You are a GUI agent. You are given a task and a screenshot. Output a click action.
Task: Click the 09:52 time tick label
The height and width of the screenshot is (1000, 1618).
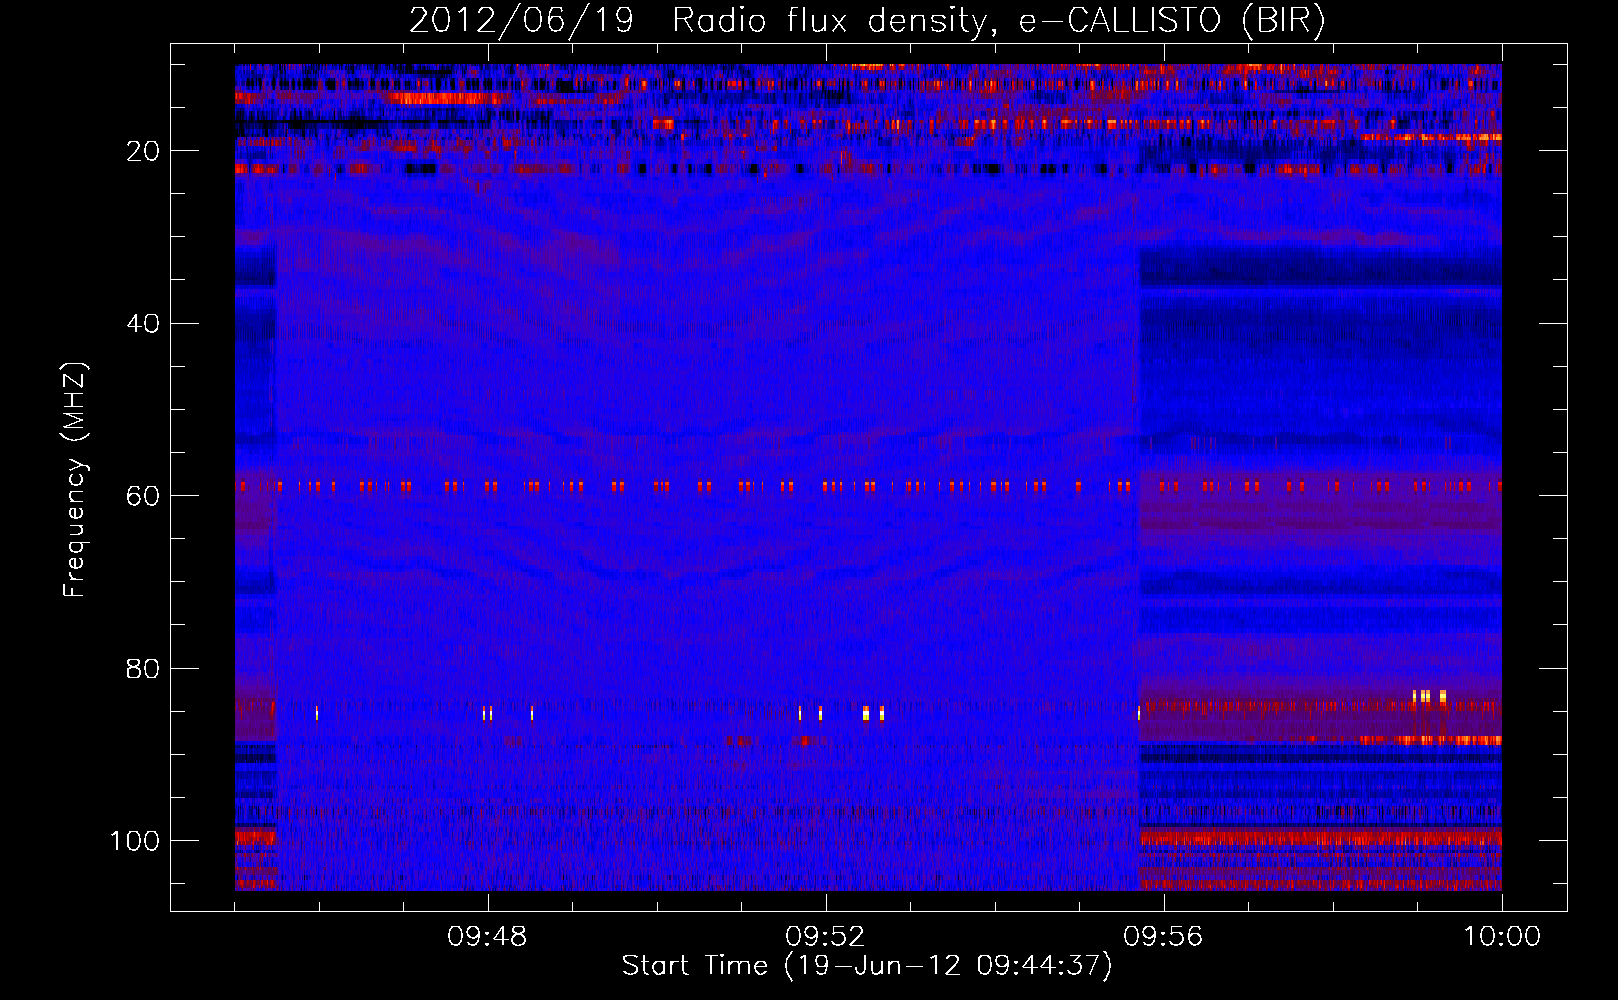(x=825, y=937)
